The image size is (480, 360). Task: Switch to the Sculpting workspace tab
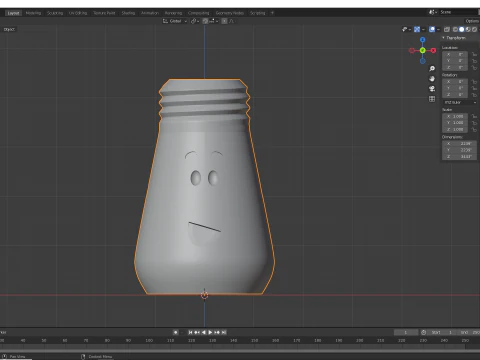[x=55, y=13]
